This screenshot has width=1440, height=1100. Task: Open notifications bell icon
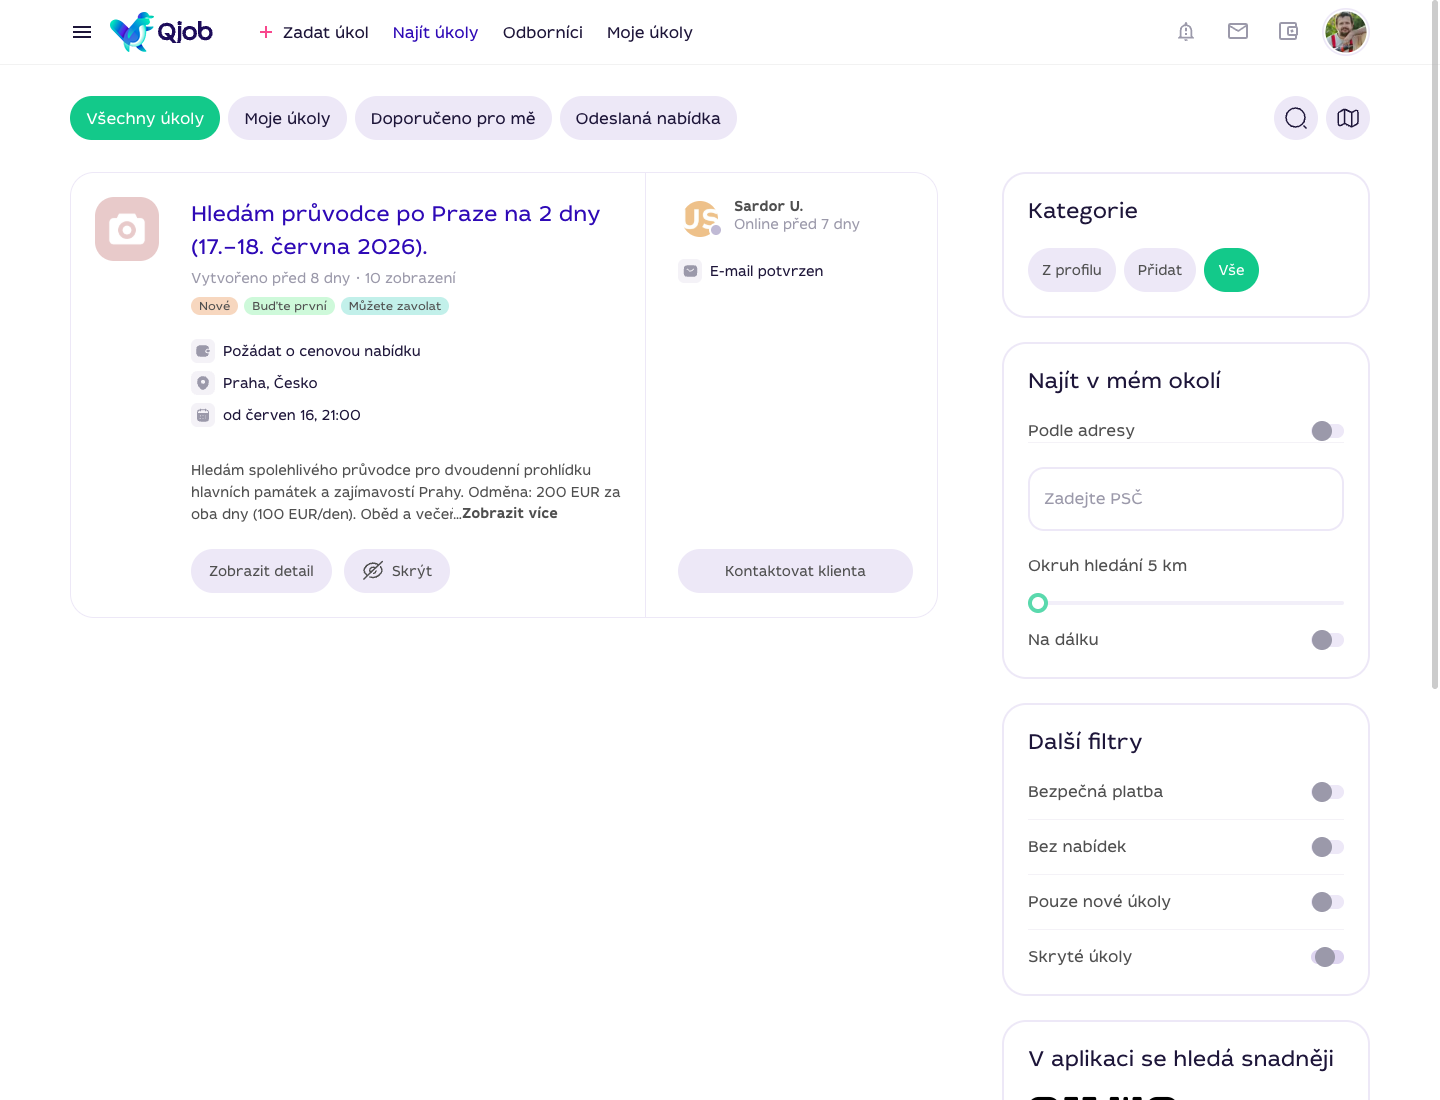(x=1186, y=32)
